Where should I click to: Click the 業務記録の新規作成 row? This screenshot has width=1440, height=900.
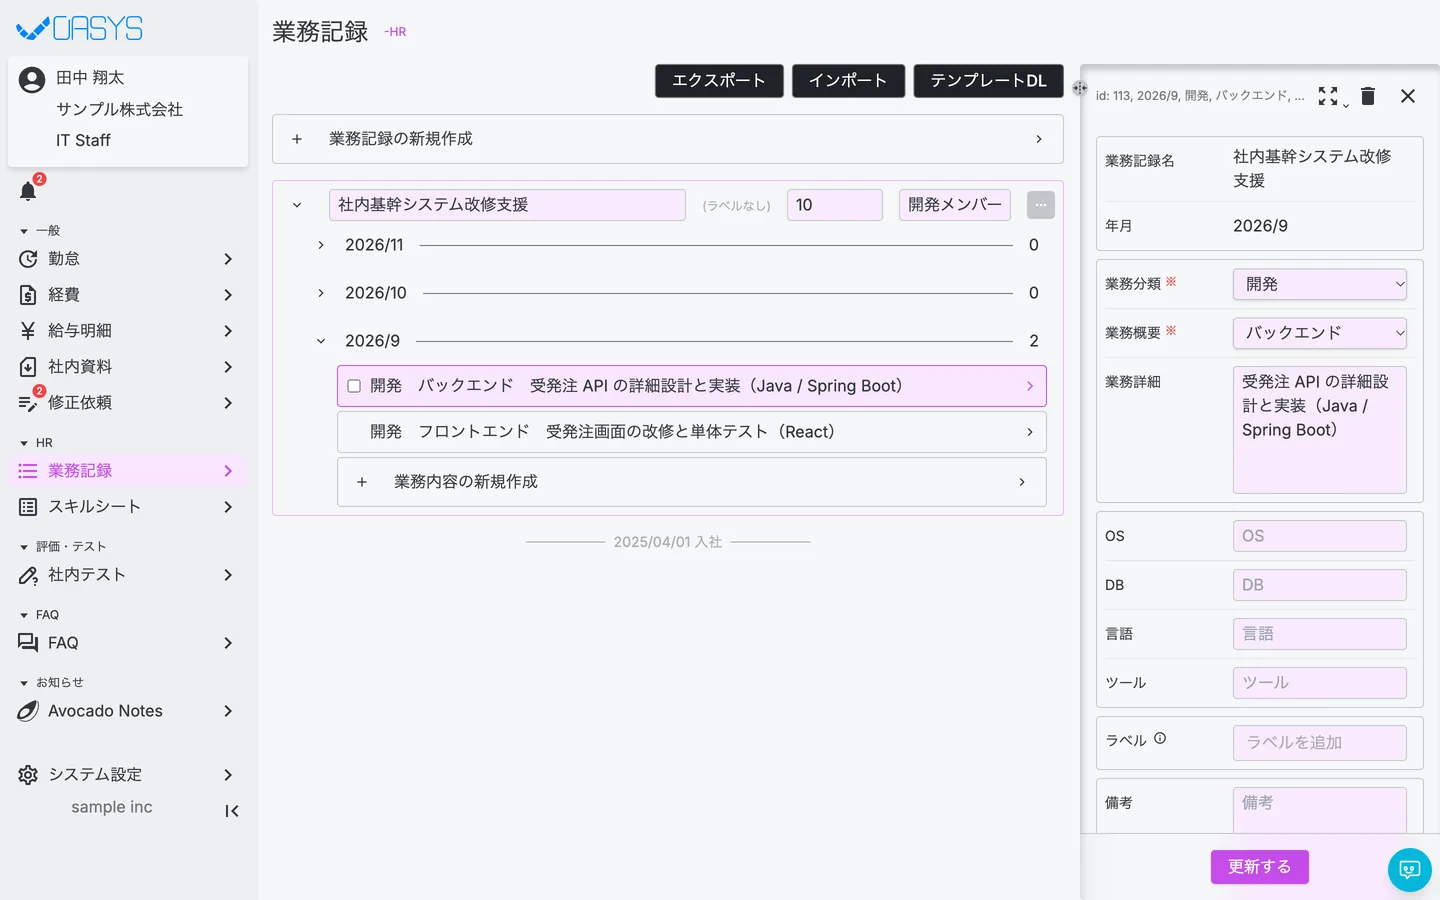point(668,139)
